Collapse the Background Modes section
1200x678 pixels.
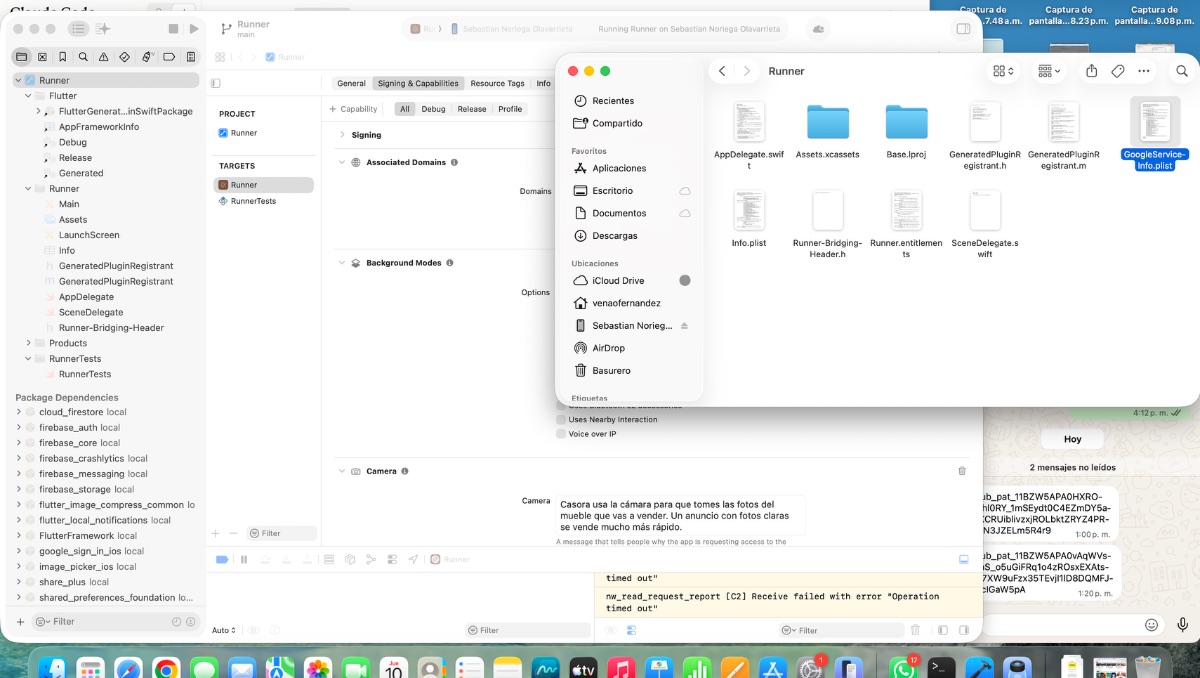coord(342,263)
